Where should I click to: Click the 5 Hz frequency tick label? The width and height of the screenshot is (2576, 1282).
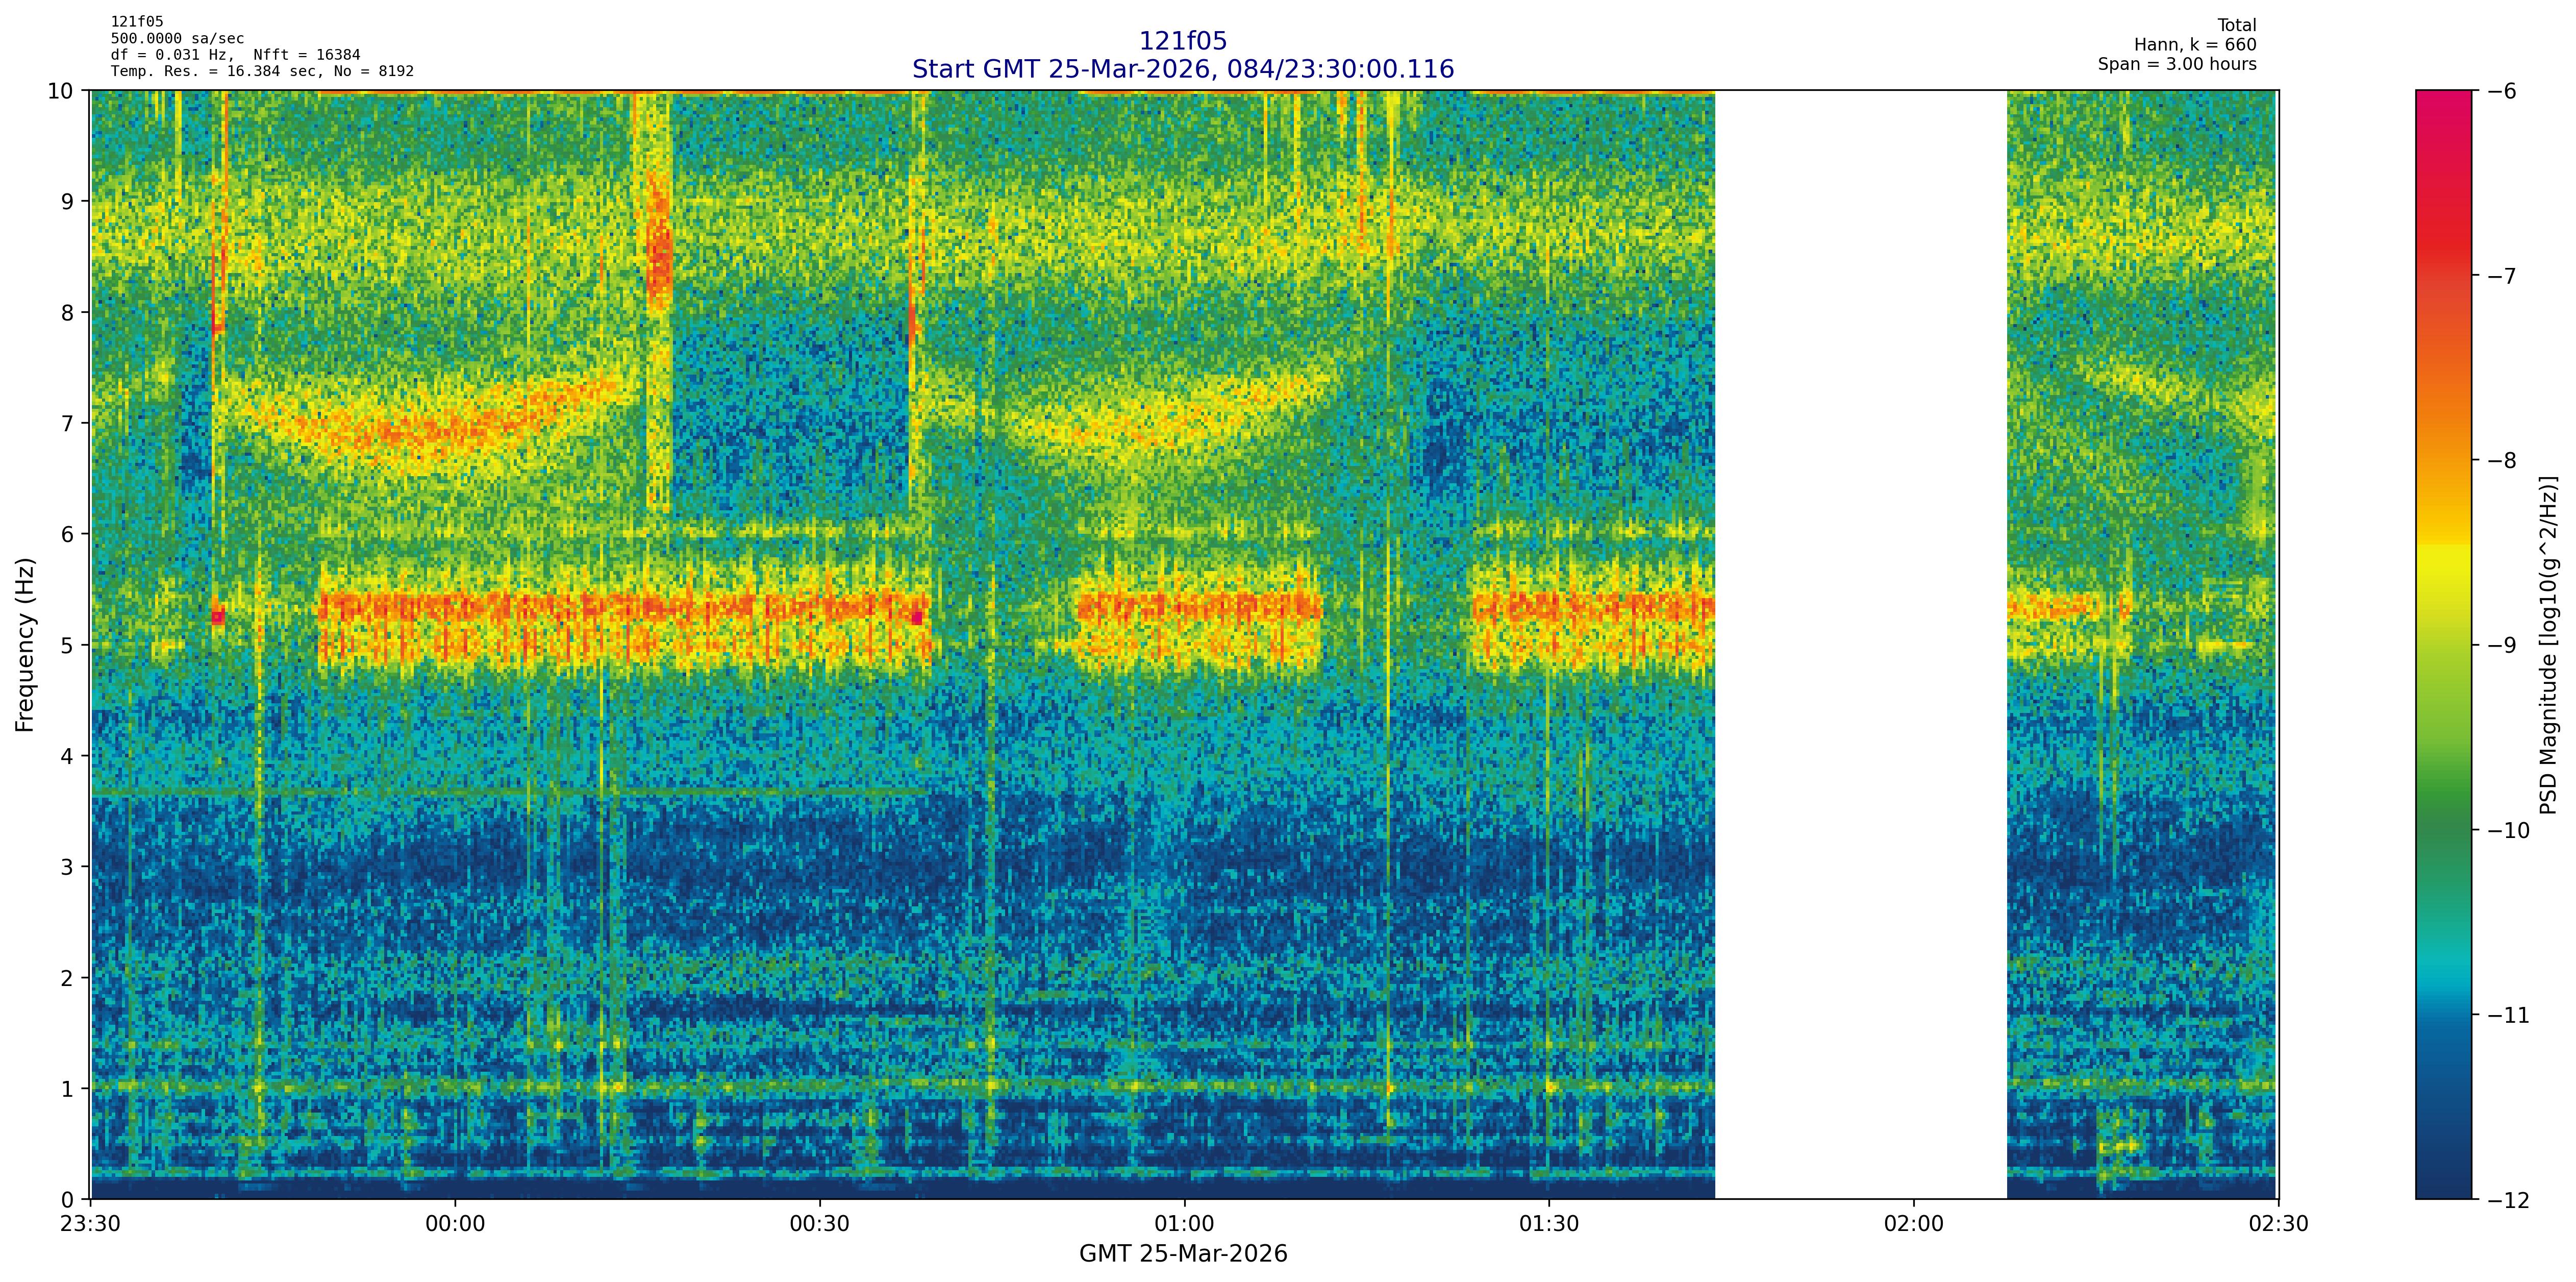tap(67, 645)
